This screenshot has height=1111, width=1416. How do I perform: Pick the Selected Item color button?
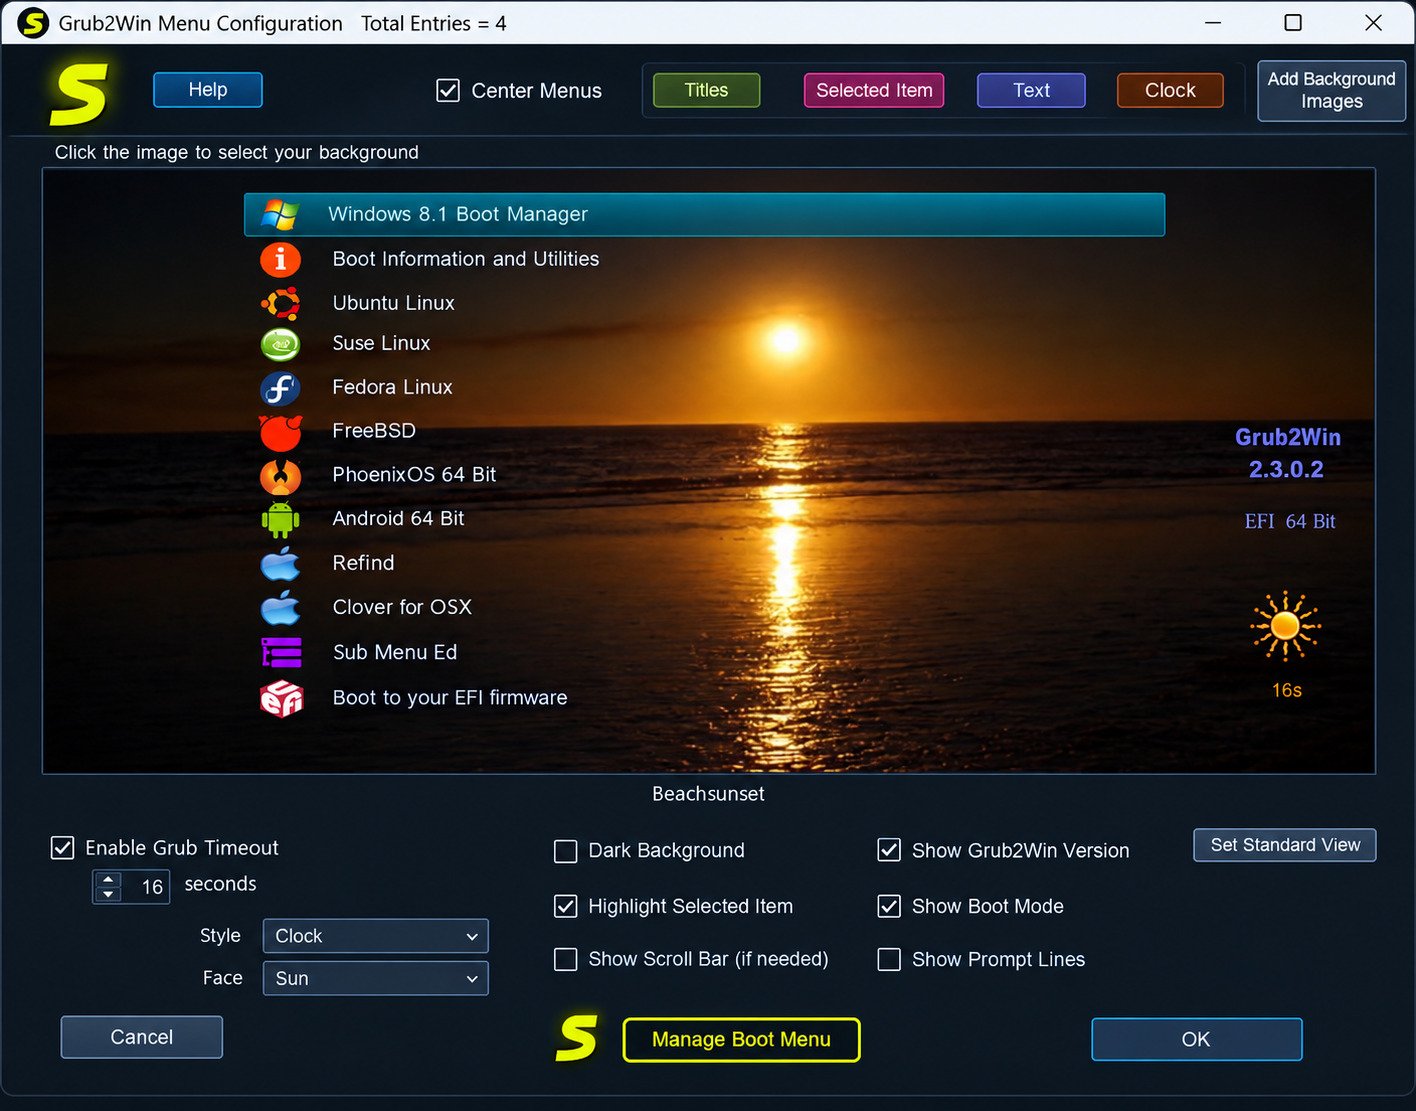tap(874, 90)
